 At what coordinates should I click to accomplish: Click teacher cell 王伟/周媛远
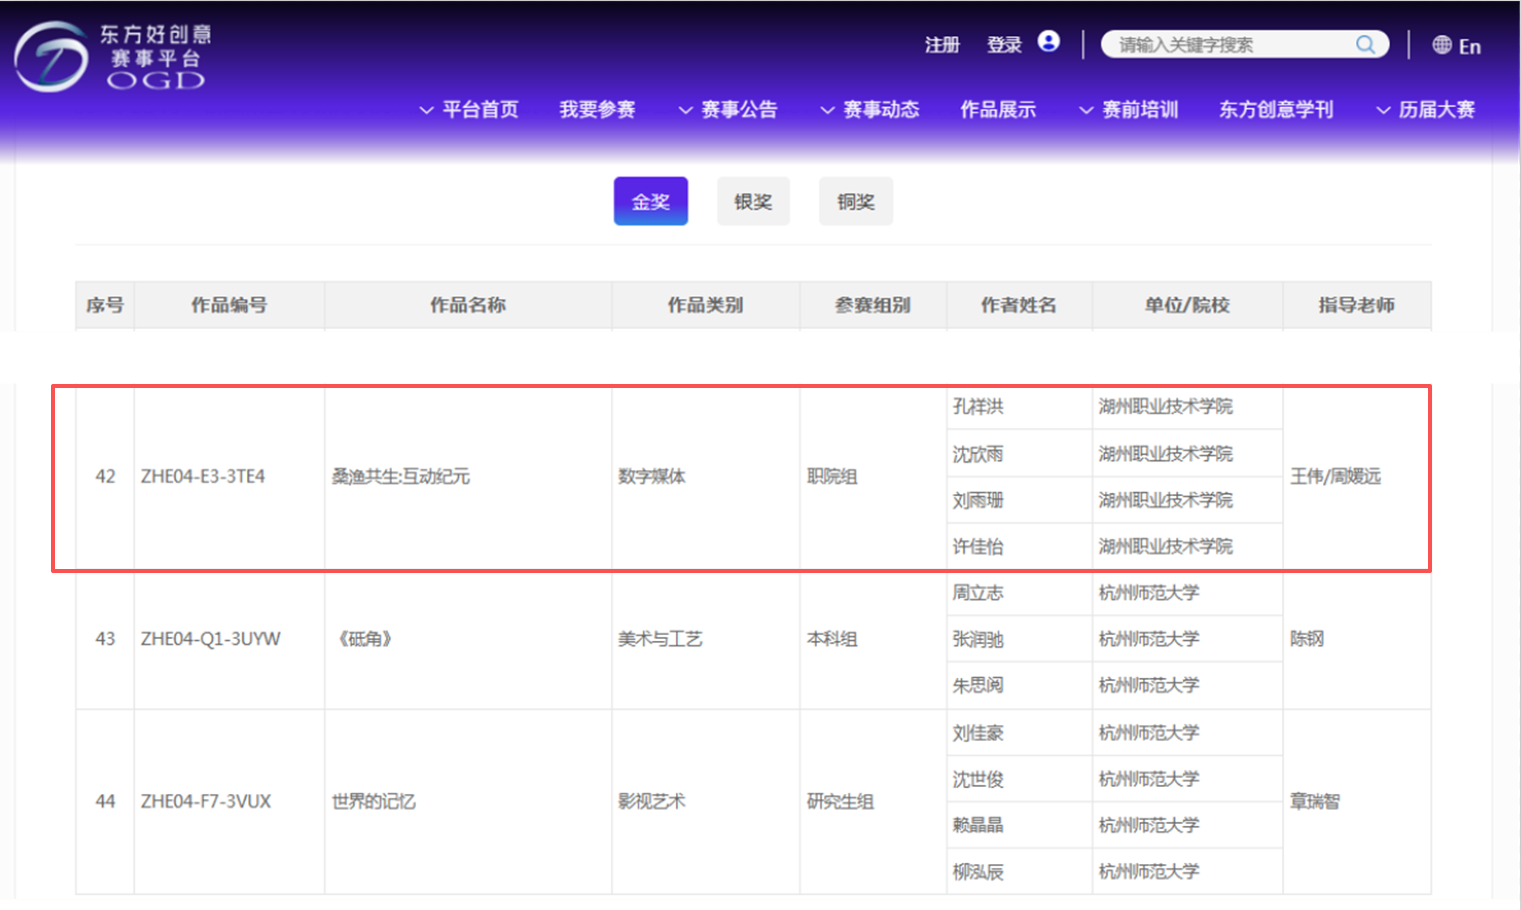tap(1335, 476)
